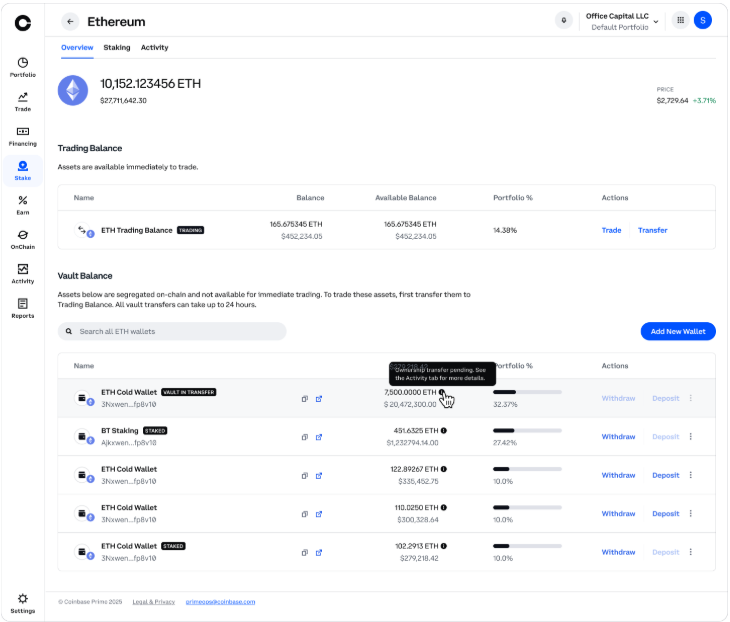Copy address of the 7,500.0000 ETH wallet
The width and height of the screenshot is (730, 622).
(304, 399)
